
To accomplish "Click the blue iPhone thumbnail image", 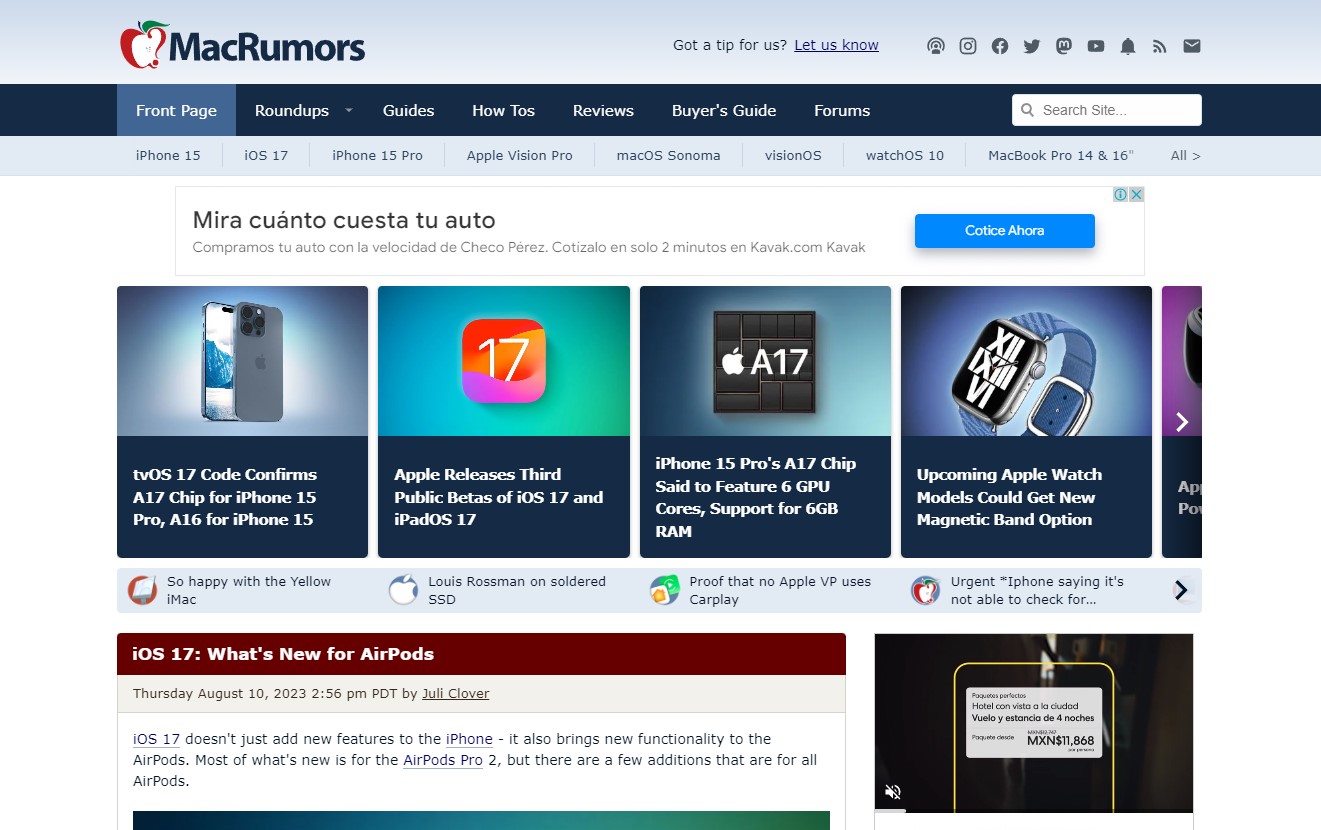I will pyautogui.click(x=242, y=361).
